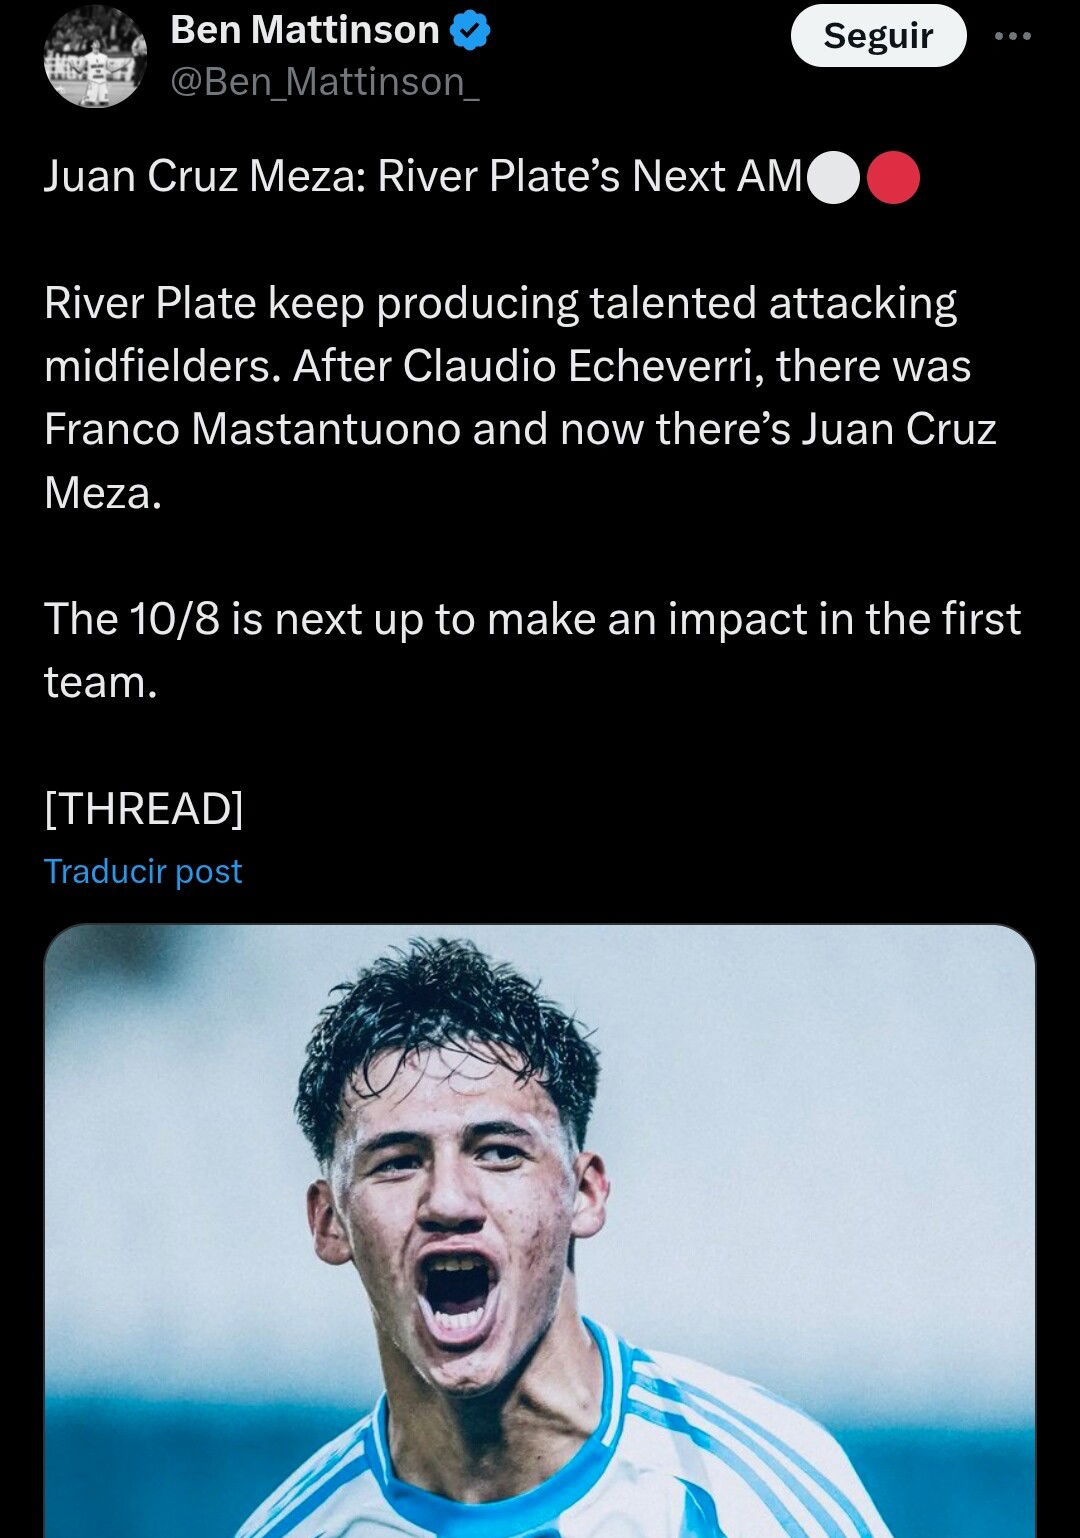The height and width of the screenshot is (1538, 1080).
Task: Click the name Franco Mastantuono in the post
Action: (x=252, y=429)
